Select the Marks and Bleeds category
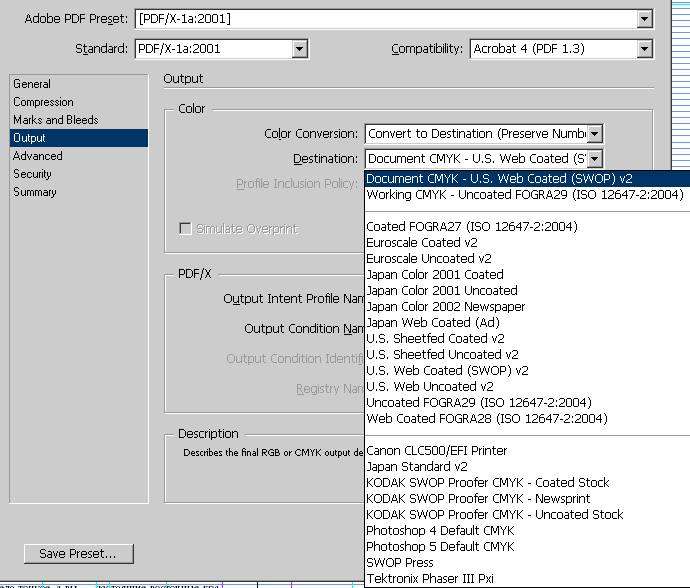690x588 pixels. click(78, 120)
